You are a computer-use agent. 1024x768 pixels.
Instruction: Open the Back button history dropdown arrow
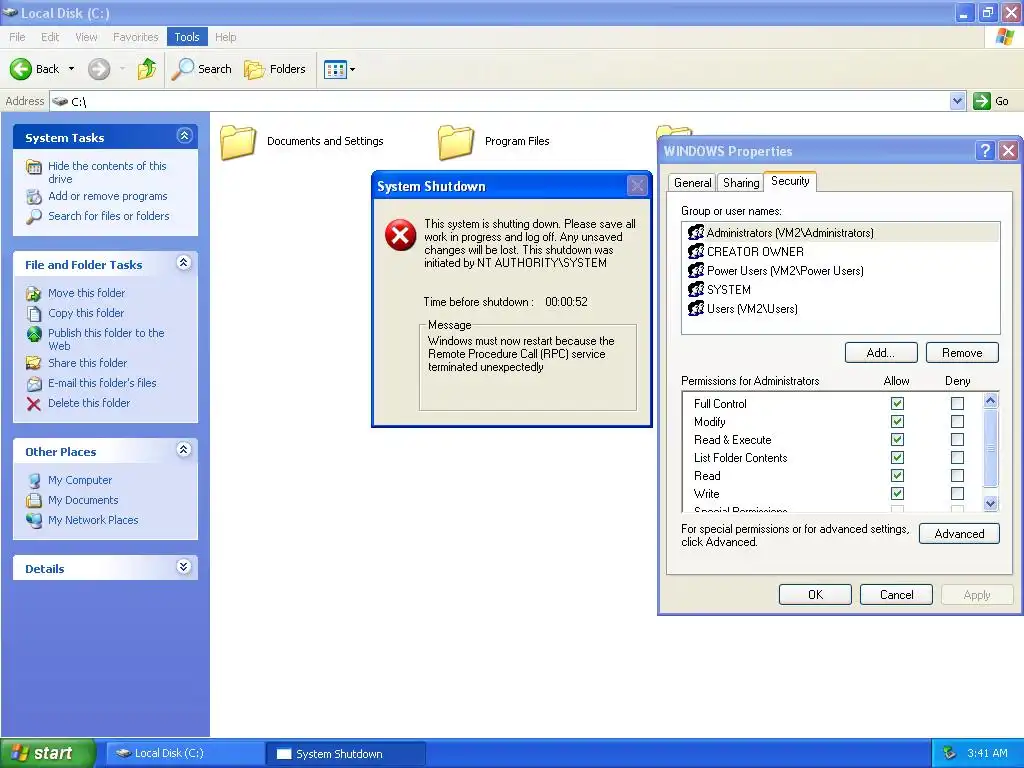(x=71, y=69)
